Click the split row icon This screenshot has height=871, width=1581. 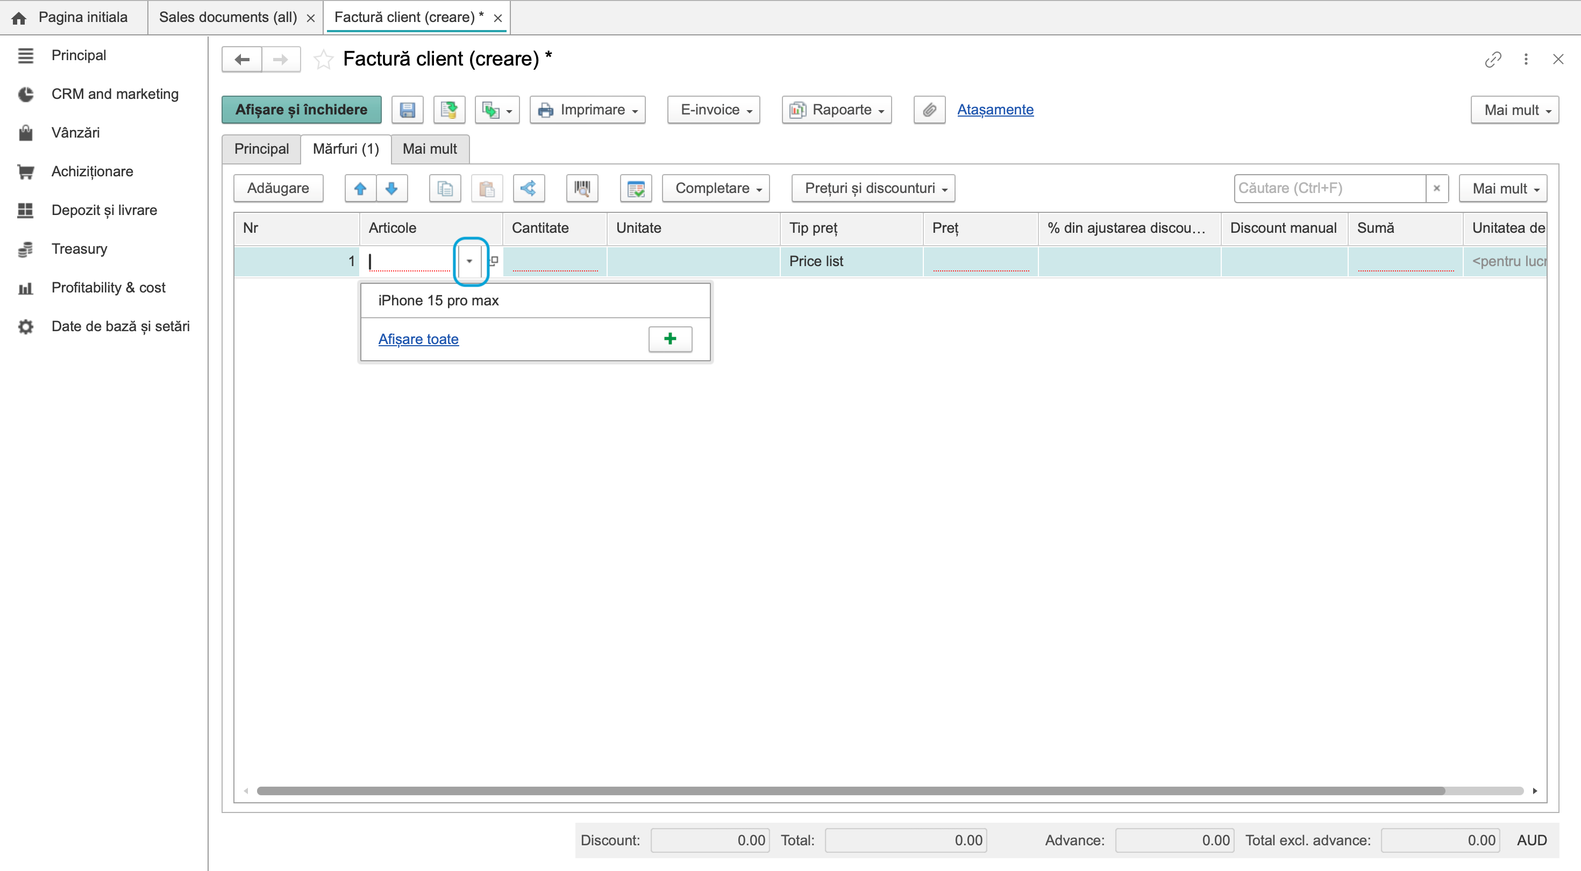(x=529, y=188)
